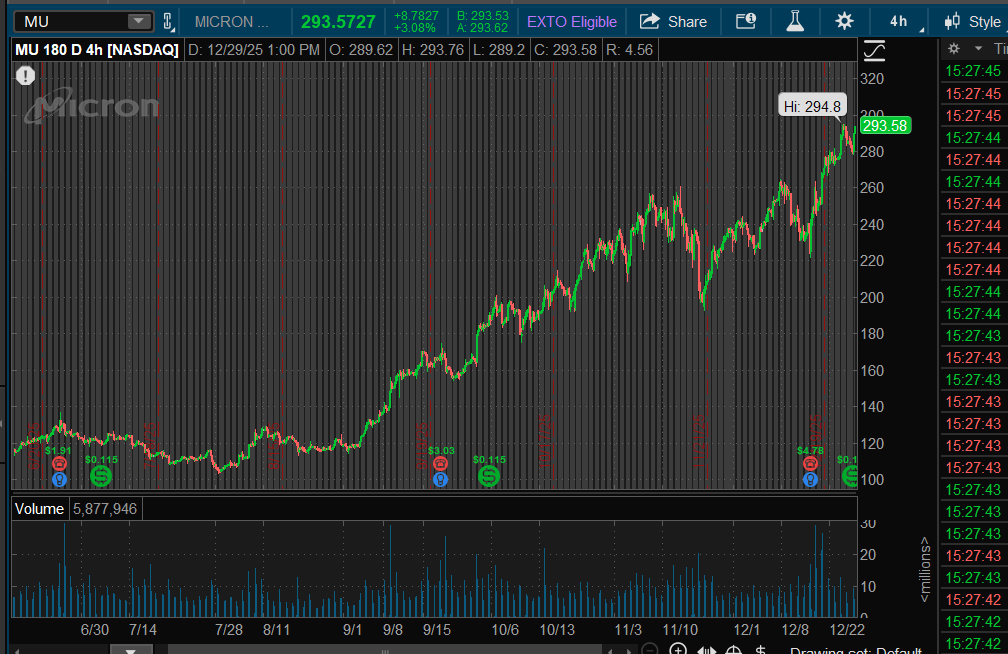The width and height of the screenshot is (1008, 654).
Task: Click the red earnings phone icon under $4.78
Action: click(810, 464)
